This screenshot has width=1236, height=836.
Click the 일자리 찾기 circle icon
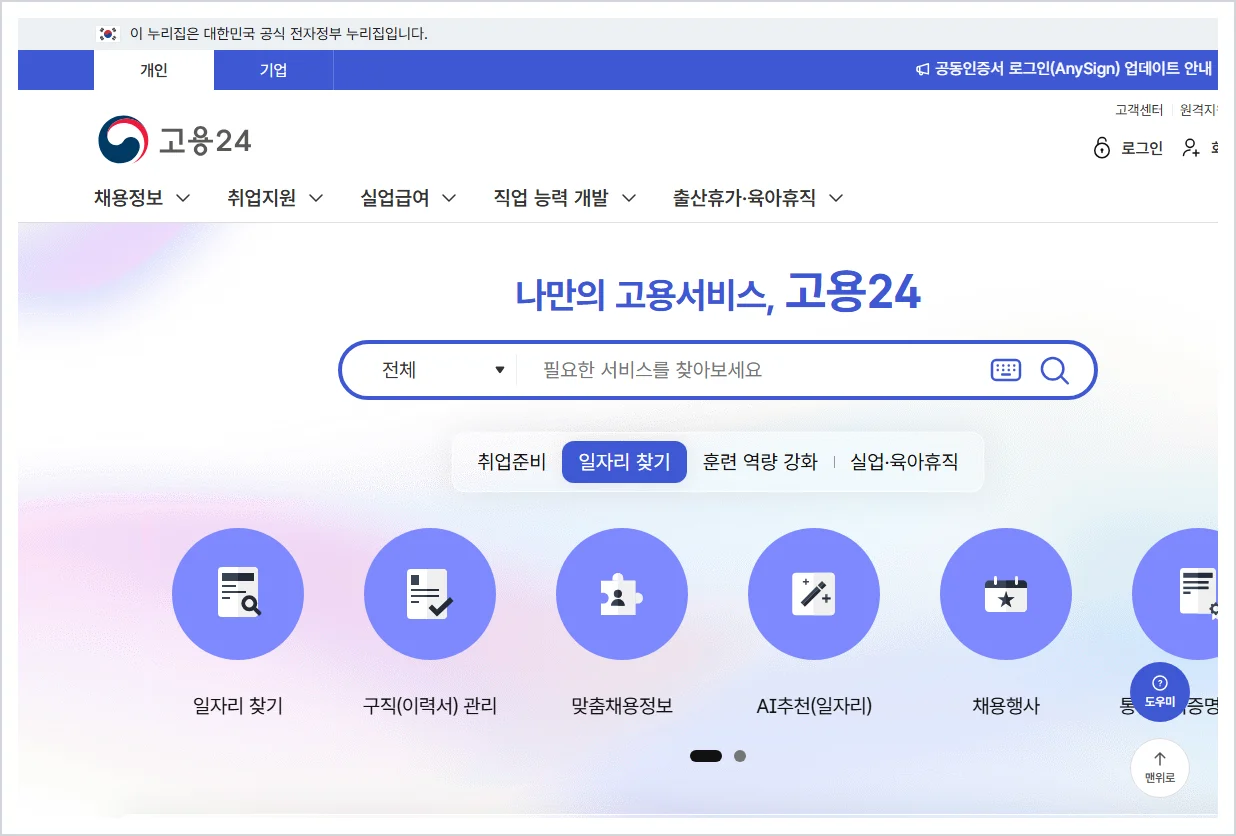(238, 594)
